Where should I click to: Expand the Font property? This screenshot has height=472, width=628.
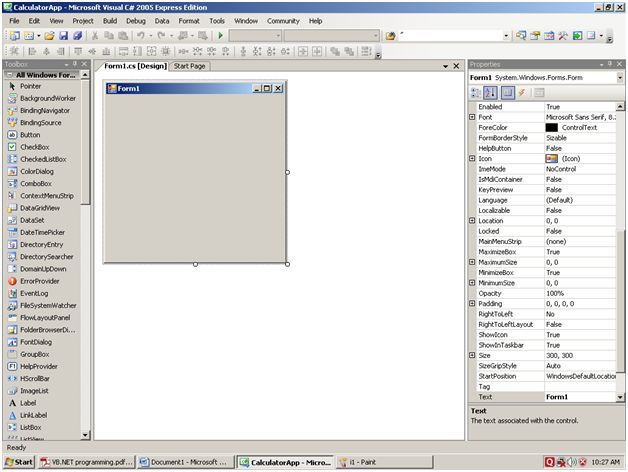tap(472, 117)
